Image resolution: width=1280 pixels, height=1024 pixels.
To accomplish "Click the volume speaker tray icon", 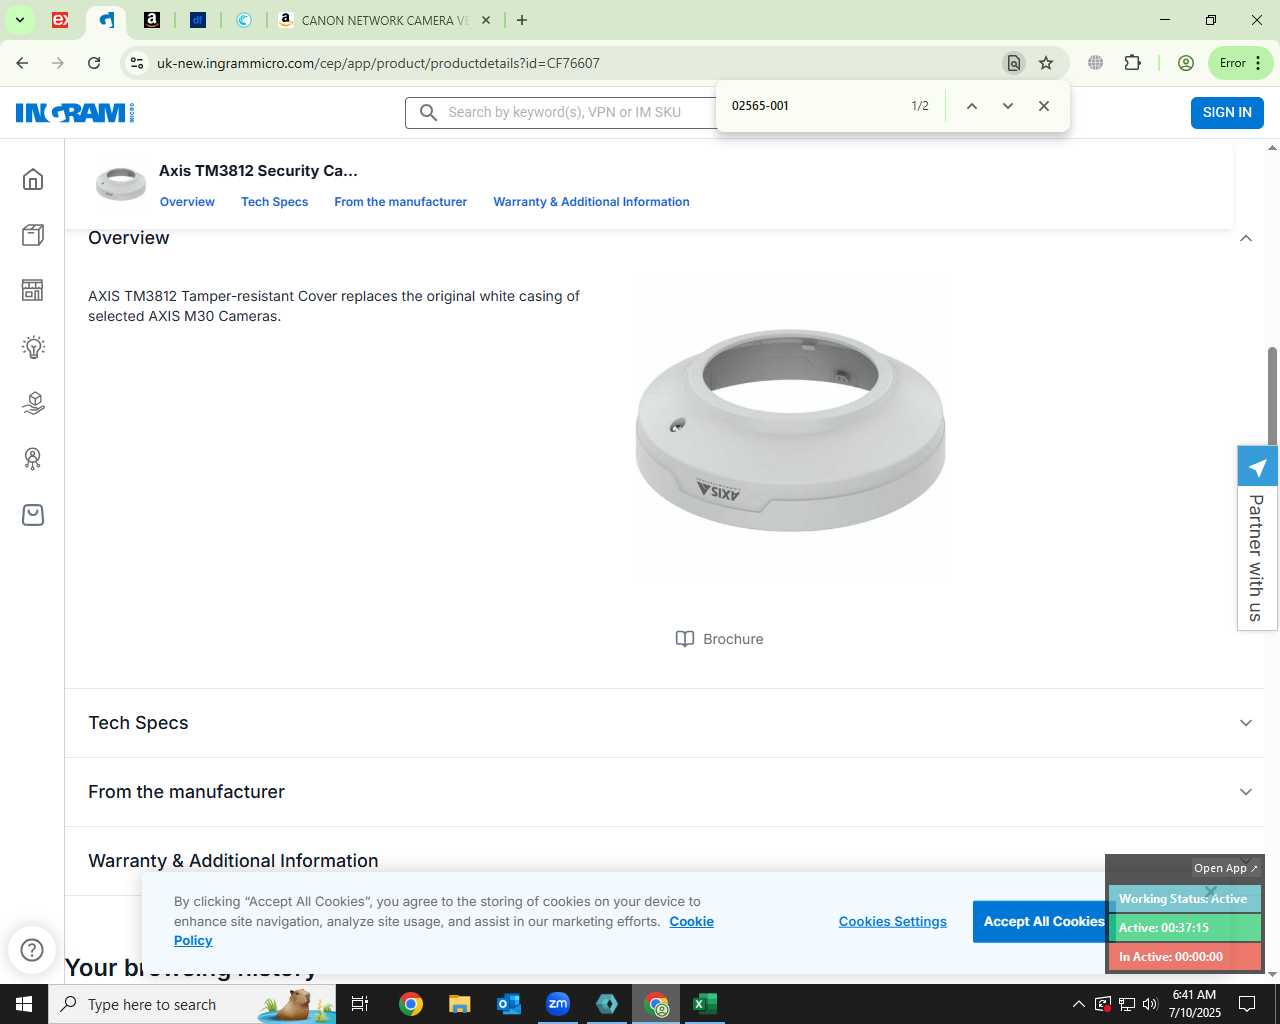I will click(x=1150, y=1004).
